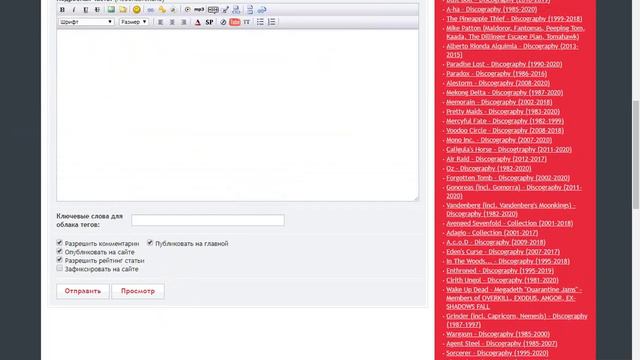
Task: Click inside the large text editor area
Action: (238, 115)
